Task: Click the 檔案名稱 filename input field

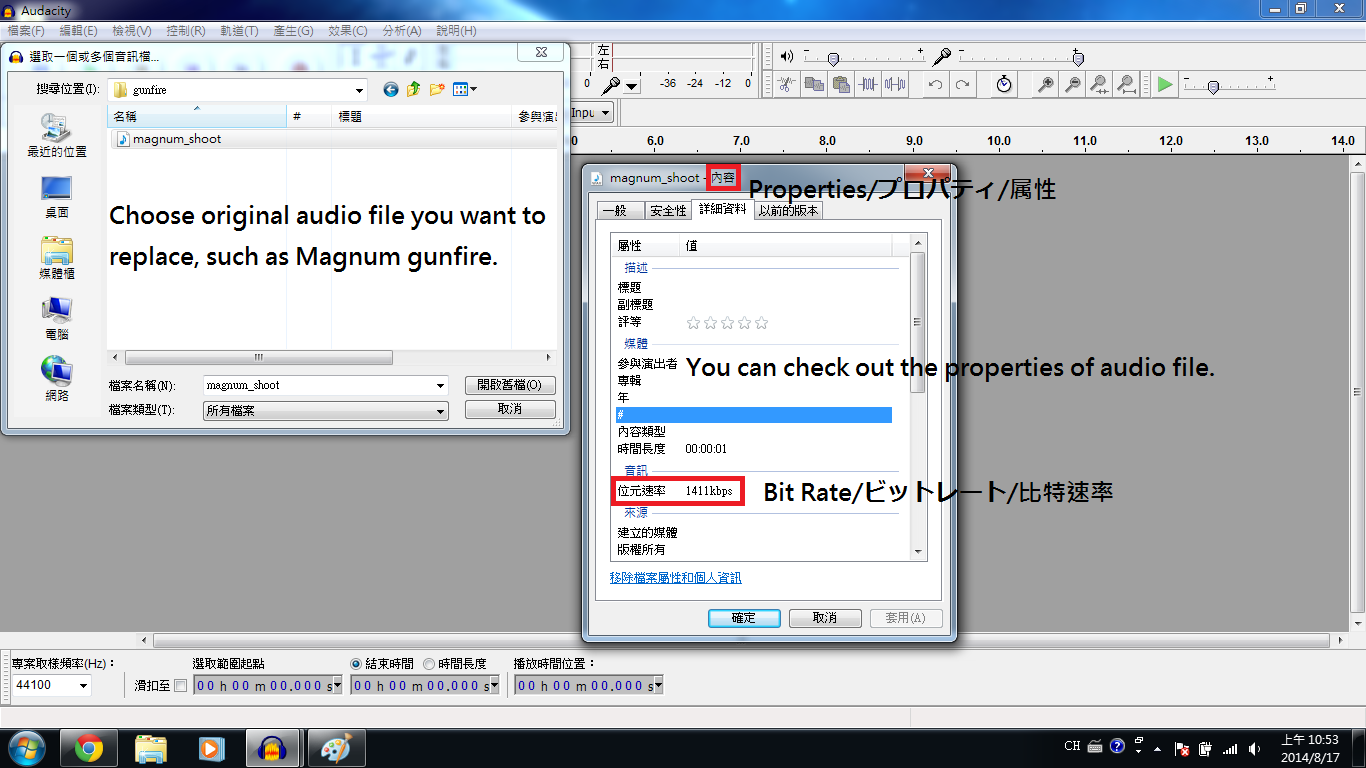Action: (317, 386)
